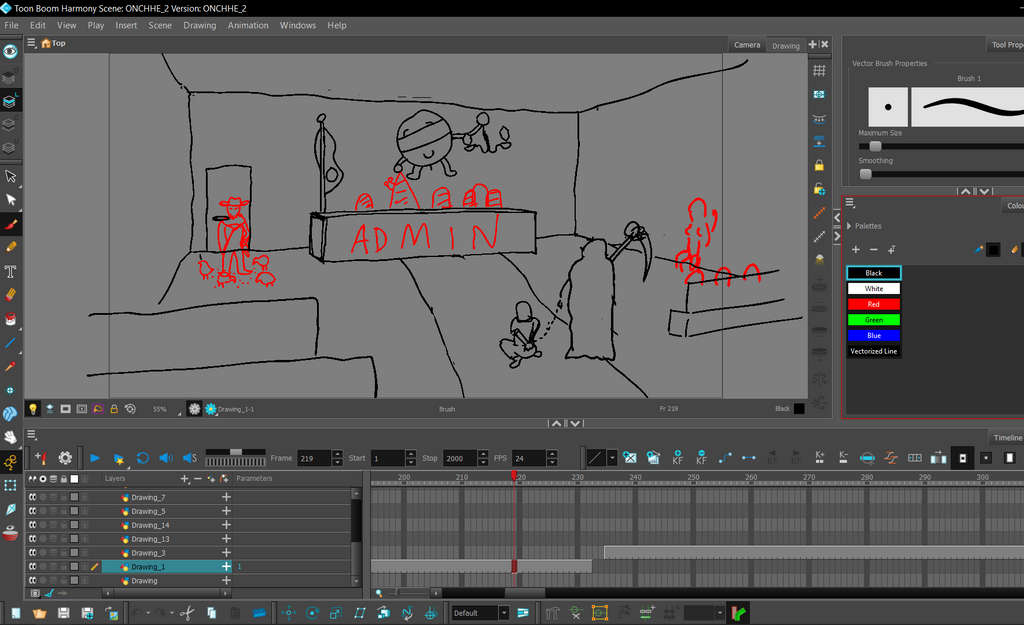Select the Text tool

[10, 271]
